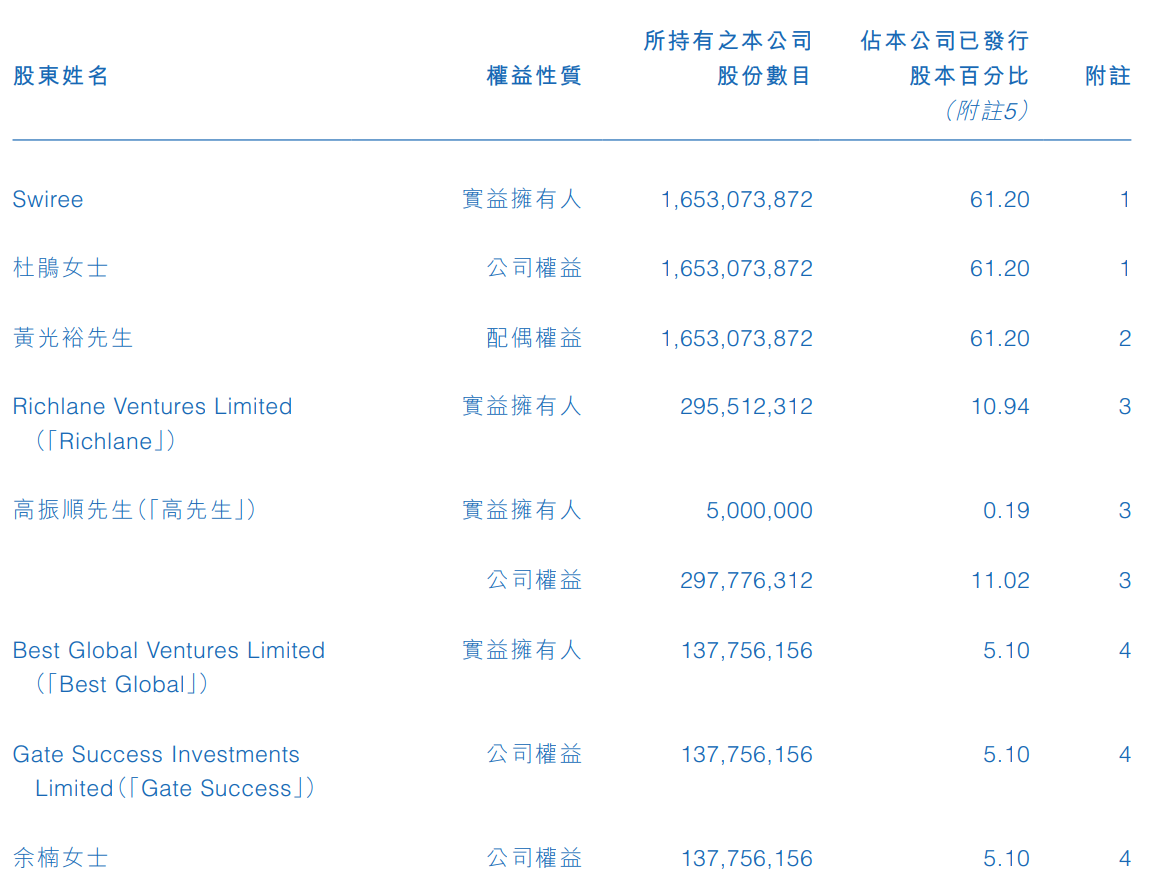Click the 11.02 percentage
Screen dimensions: 1167x875
click(1000, 580)
